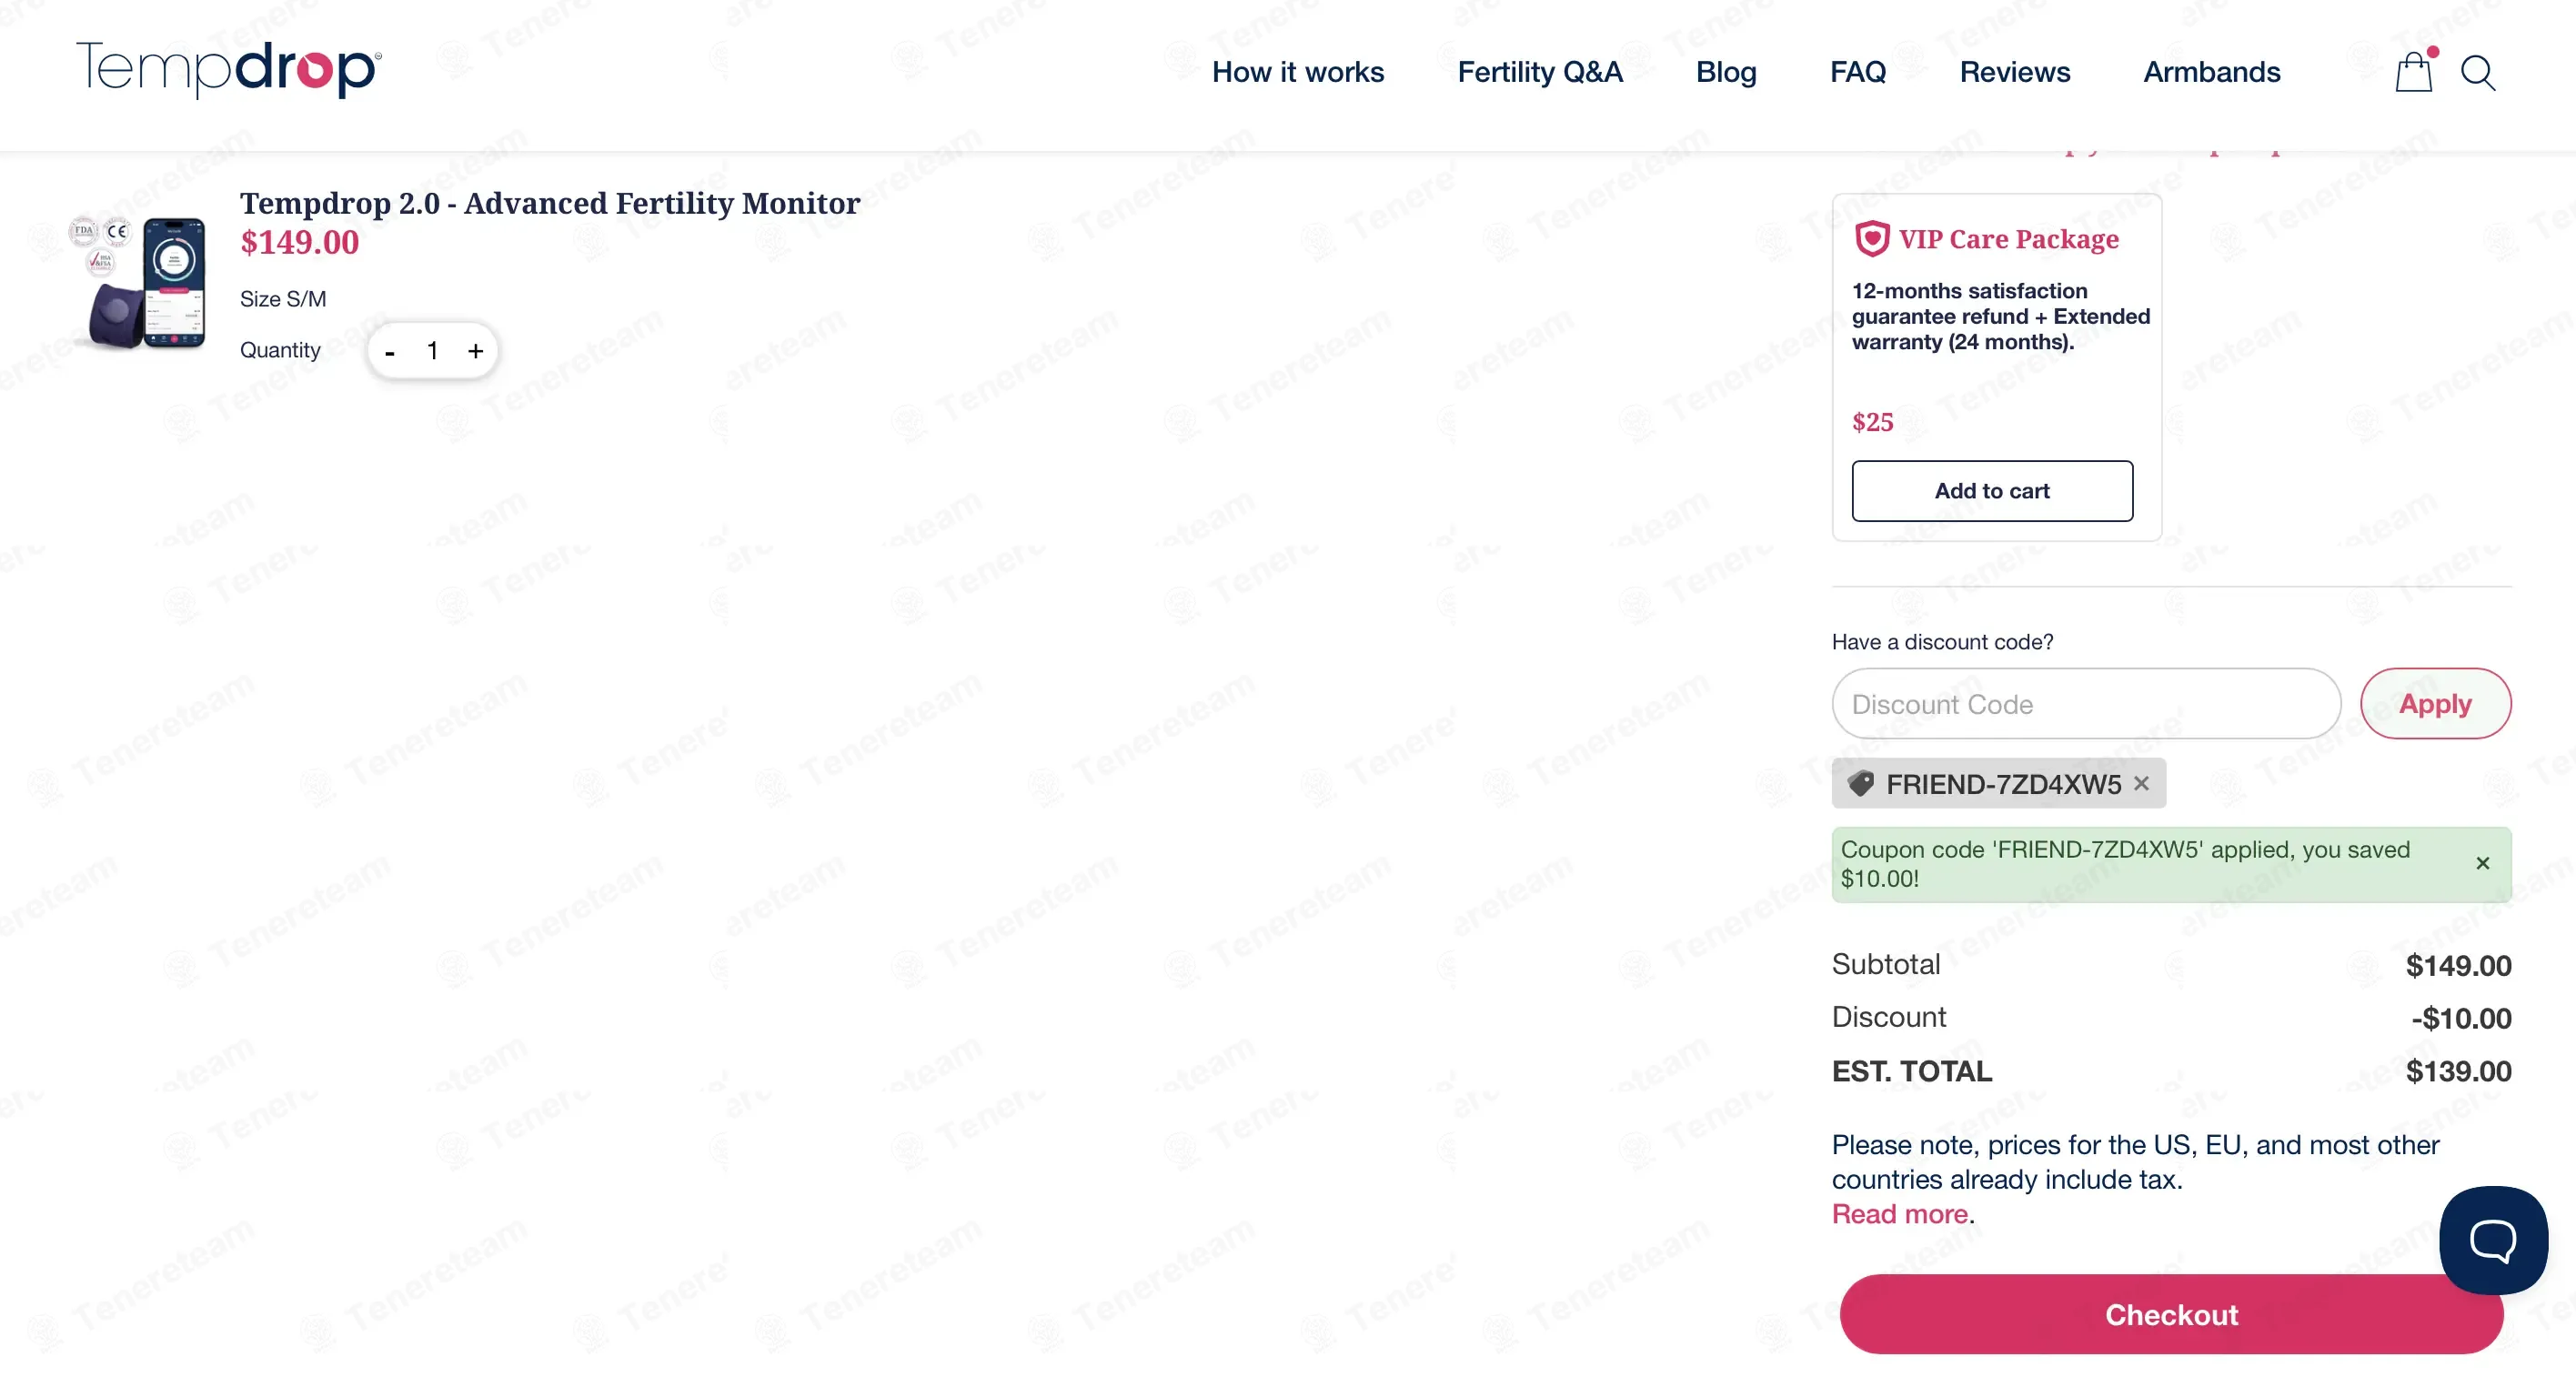
Task: Focus the Discount Code input field
Action: click(x=2086, y=704)
